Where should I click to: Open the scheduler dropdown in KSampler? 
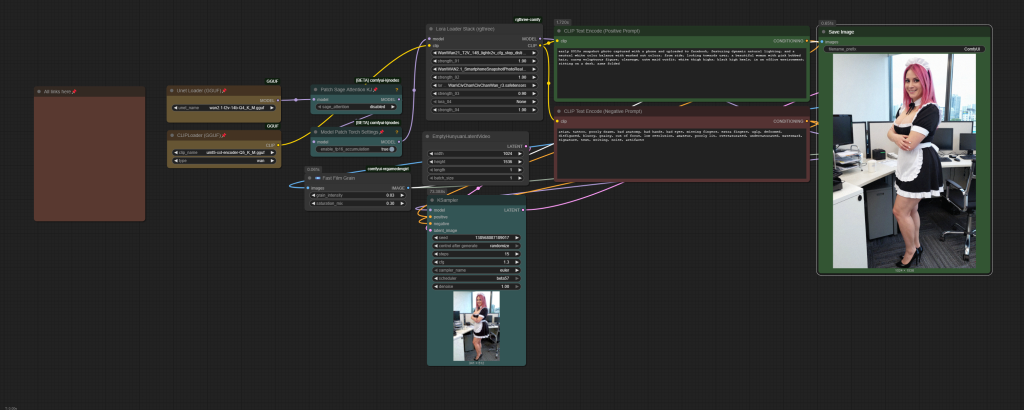coord(478,278)
